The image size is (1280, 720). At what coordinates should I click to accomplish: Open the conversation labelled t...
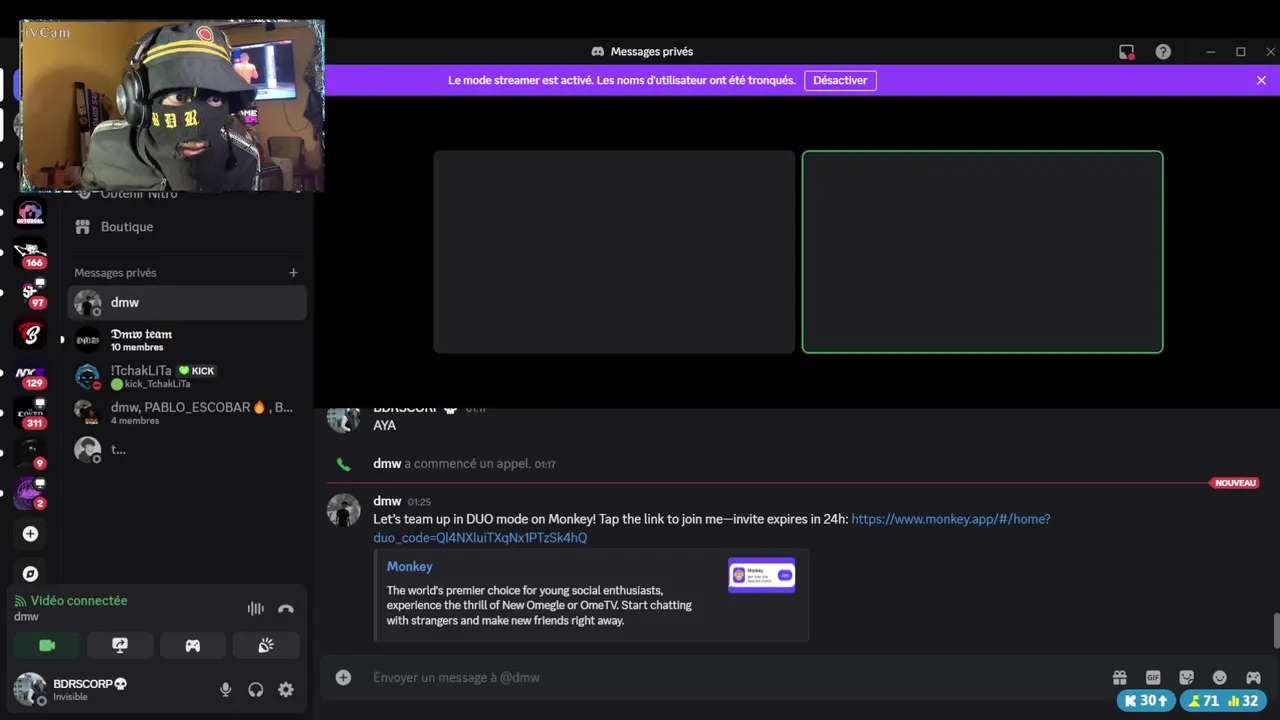tap(187, 449)
